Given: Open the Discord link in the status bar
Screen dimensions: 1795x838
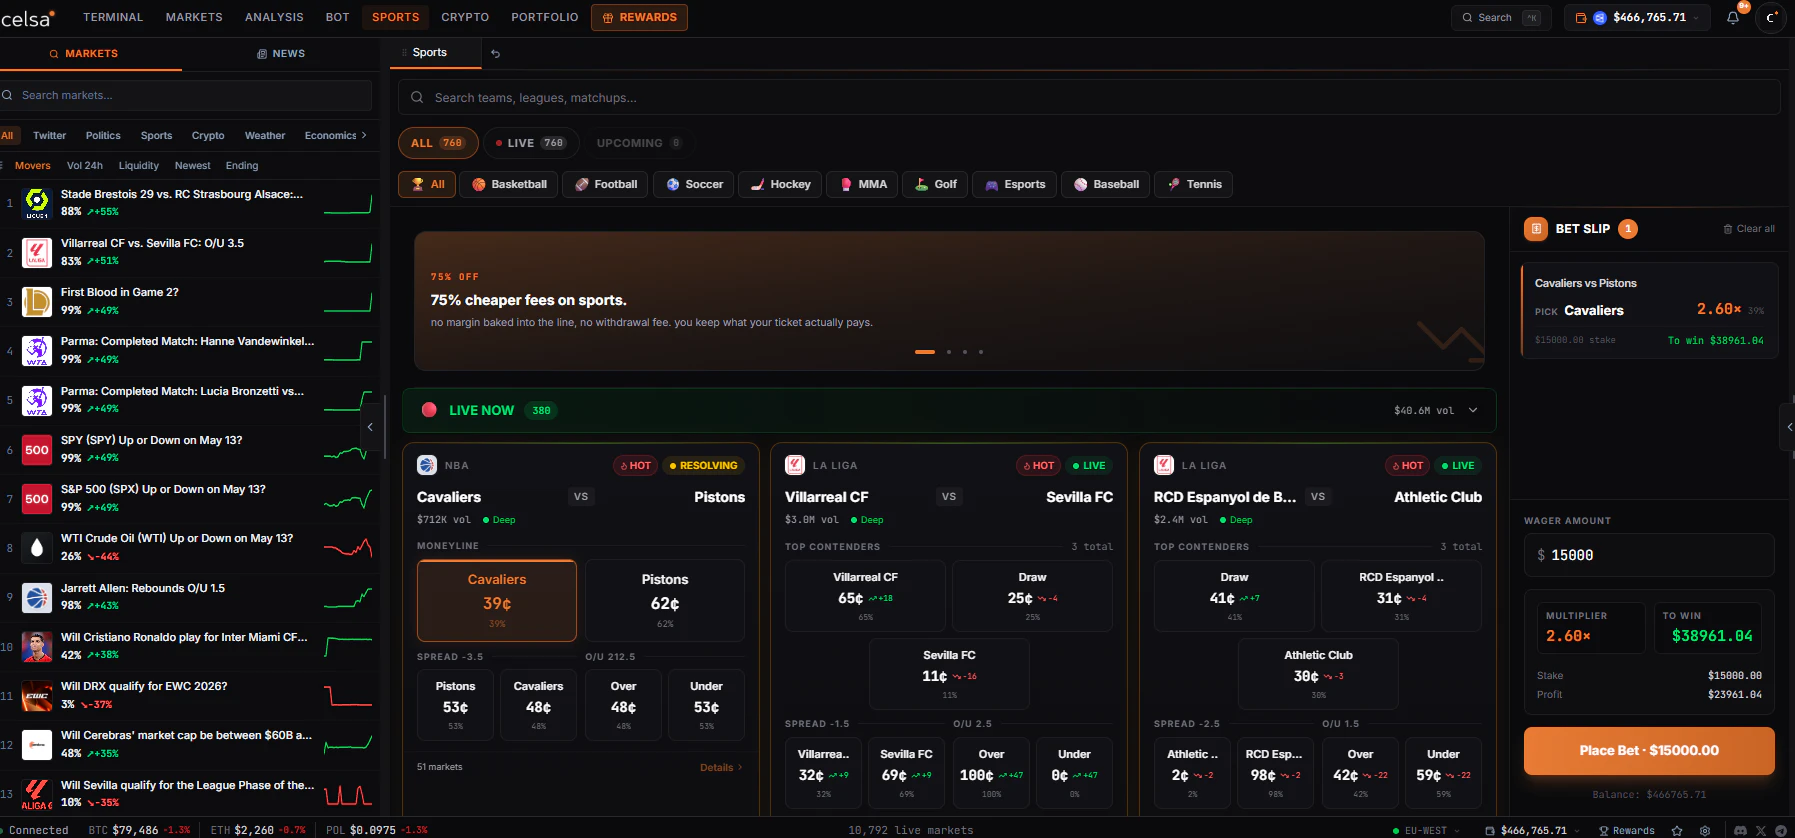Looking at the screenshot, I should click(1740, 830).
